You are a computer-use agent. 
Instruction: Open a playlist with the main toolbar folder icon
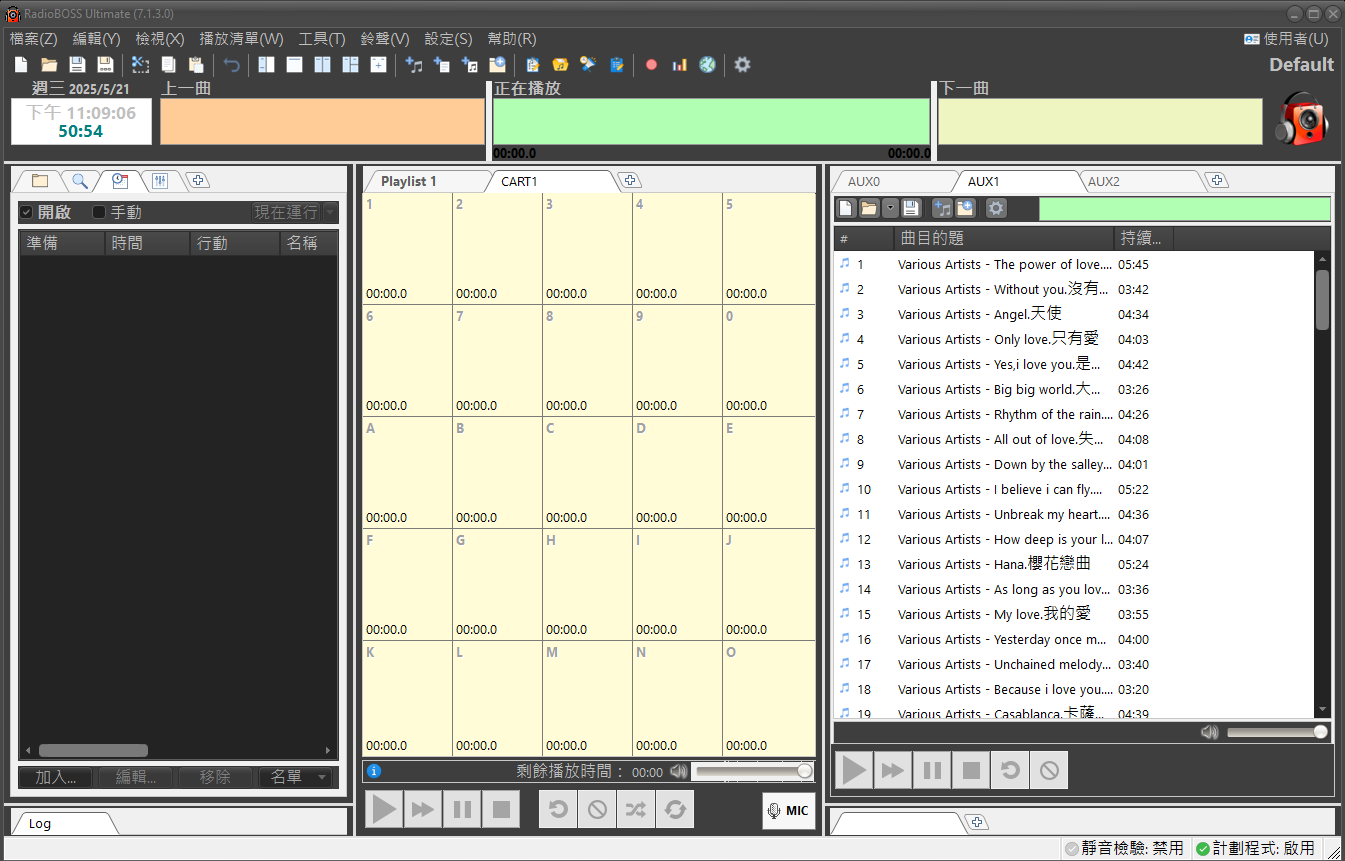click(49, 65)
